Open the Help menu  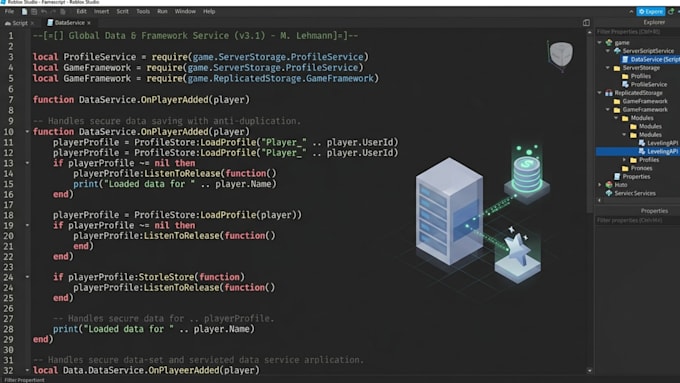coord(209,12)
